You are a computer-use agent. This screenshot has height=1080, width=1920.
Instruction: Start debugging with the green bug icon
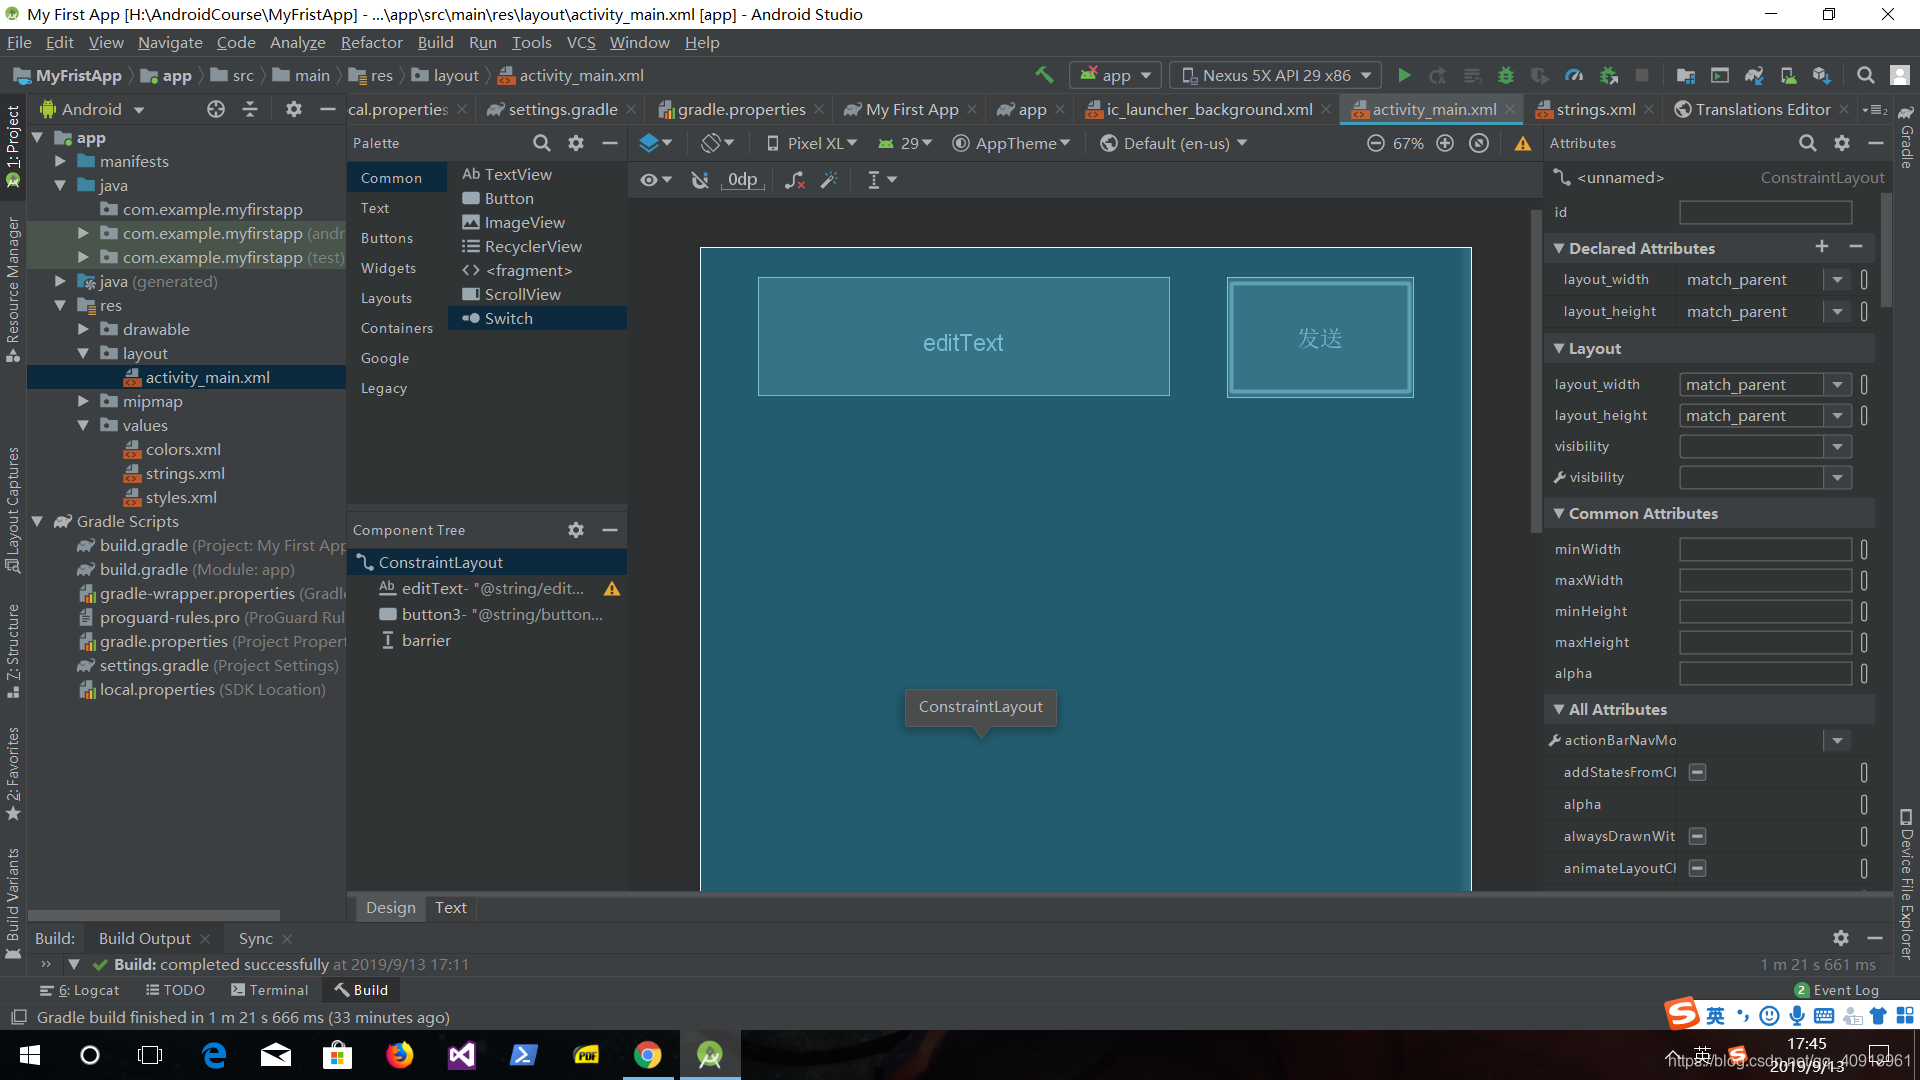[1506, 75]
